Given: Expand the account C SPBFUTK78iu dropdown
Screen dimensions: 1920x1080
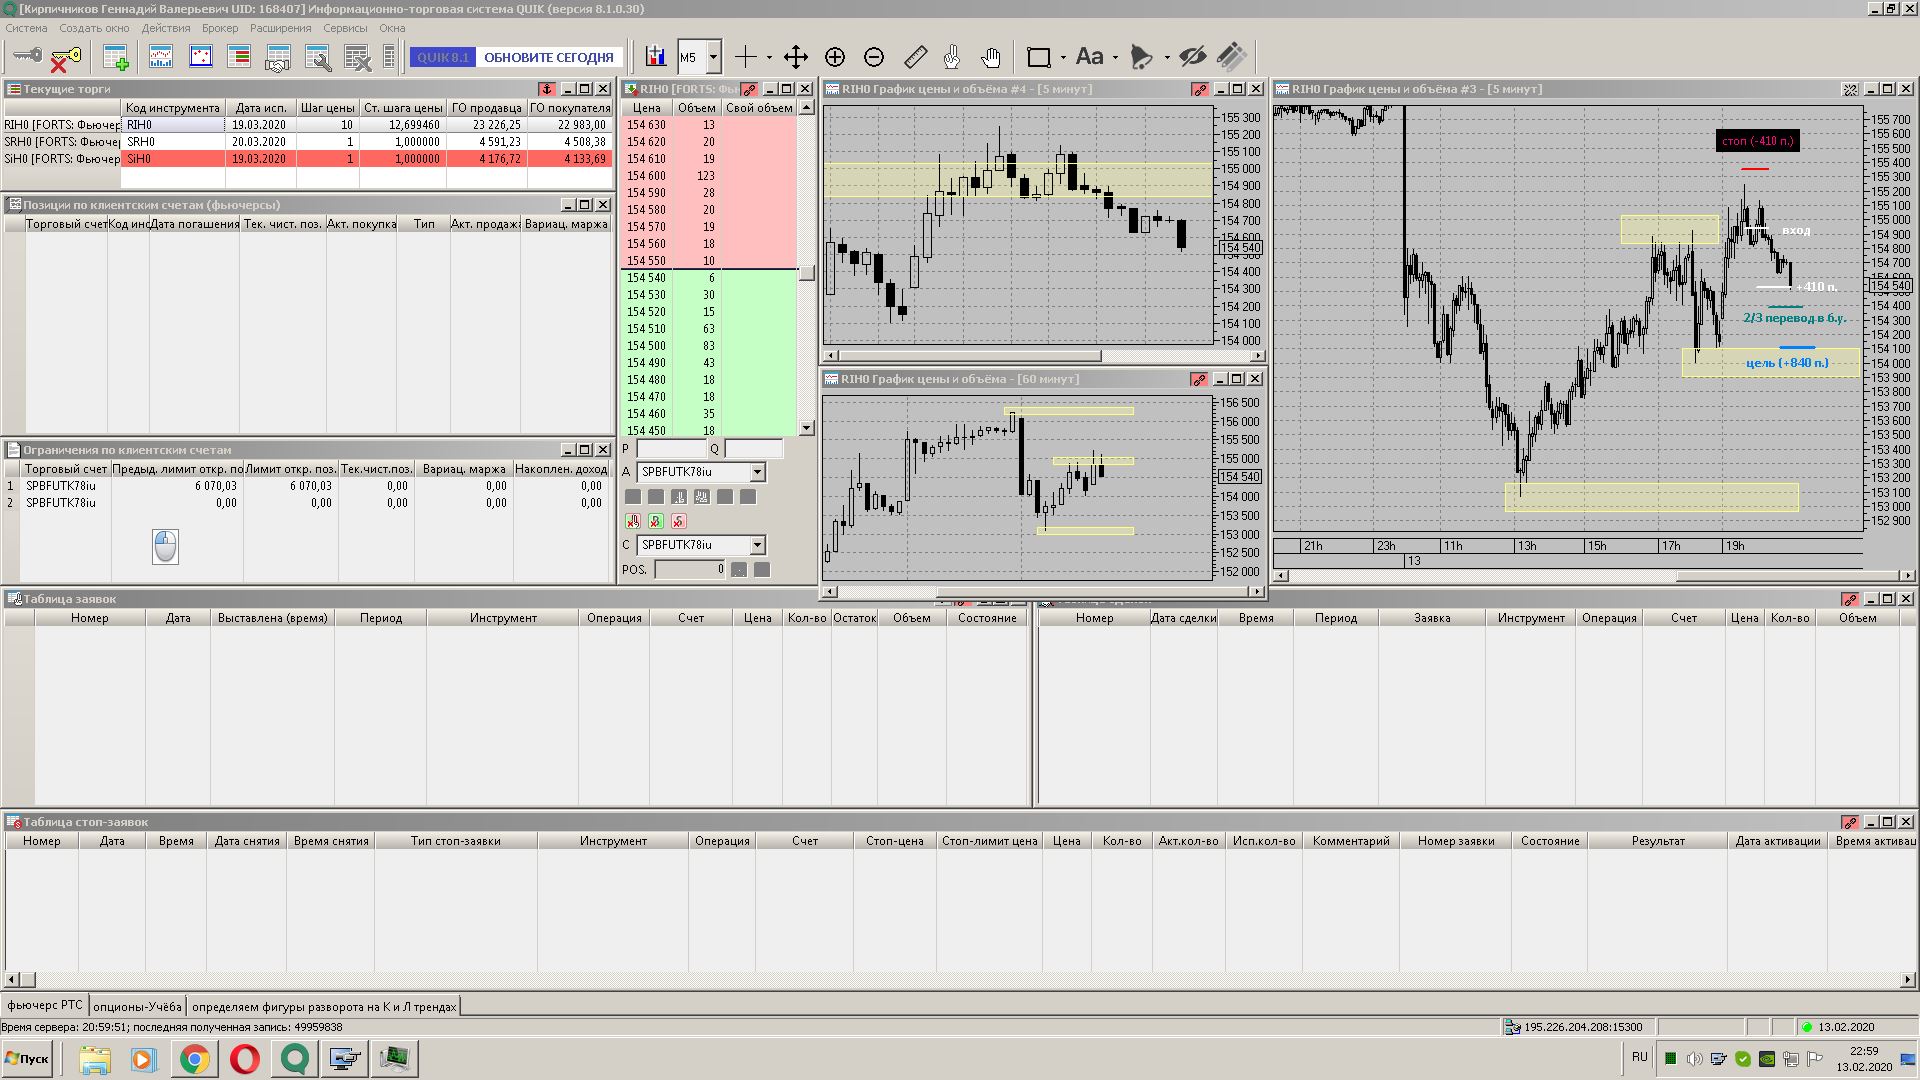Looking at the screenshot, I should (x=757, y=545).
